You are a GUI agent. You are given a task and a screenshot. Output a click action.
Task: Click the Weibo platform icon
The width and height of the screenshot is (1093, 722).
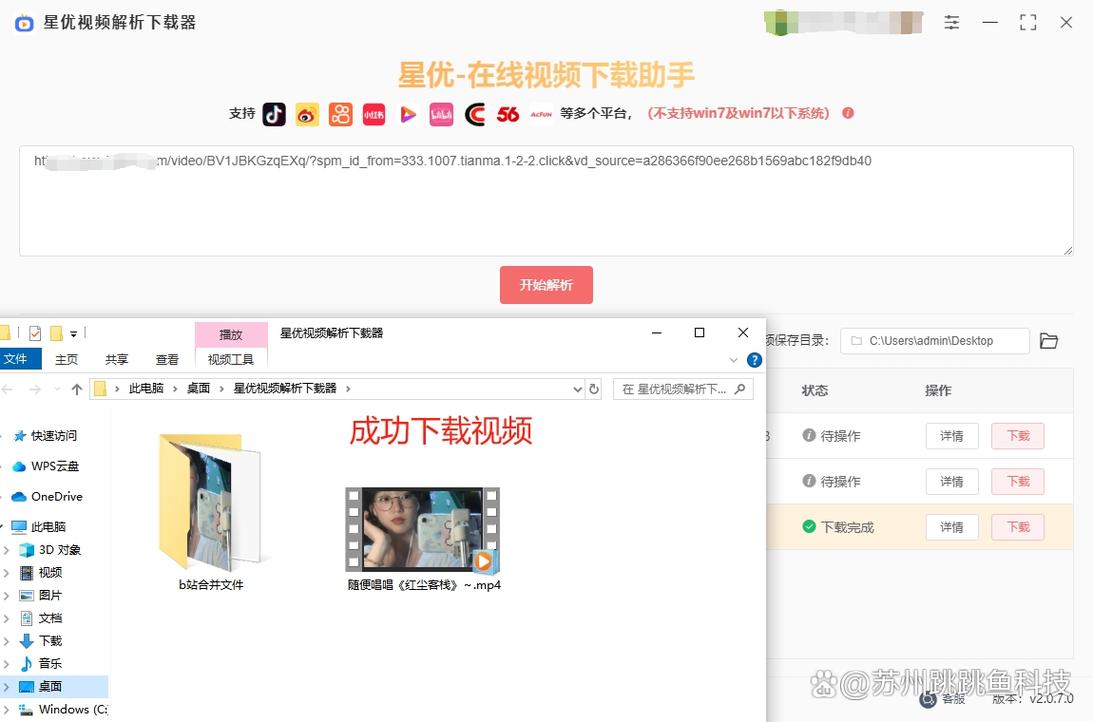pos(307,114)
